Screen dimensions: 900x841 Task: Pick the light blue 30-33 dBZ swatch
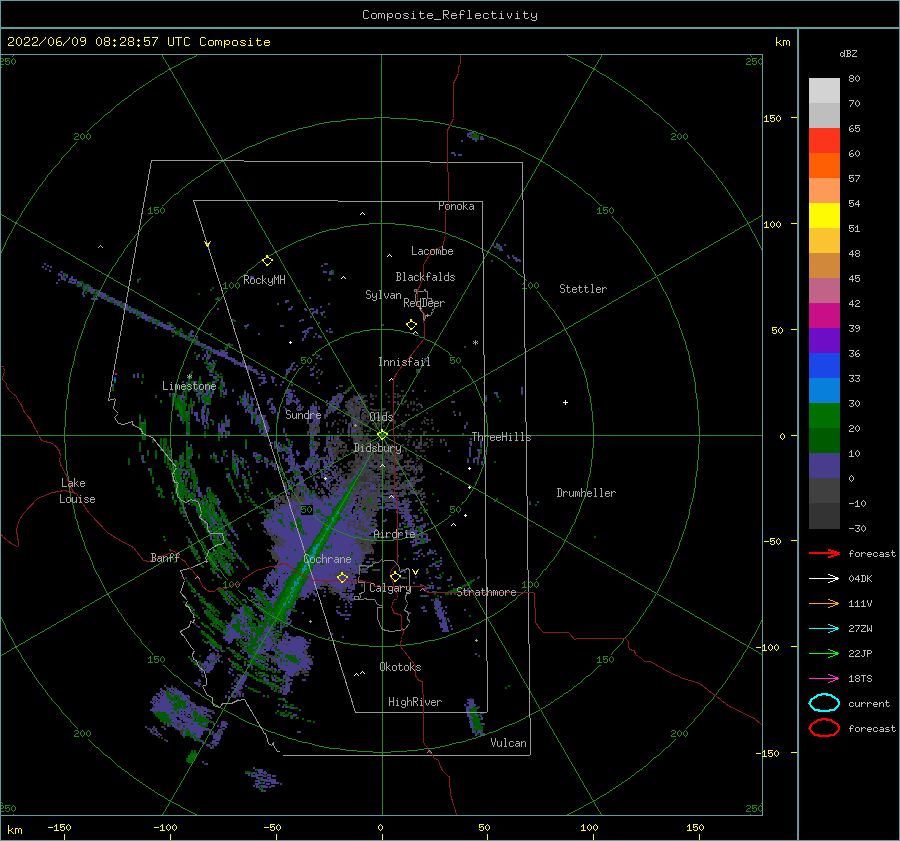(824, 391)
